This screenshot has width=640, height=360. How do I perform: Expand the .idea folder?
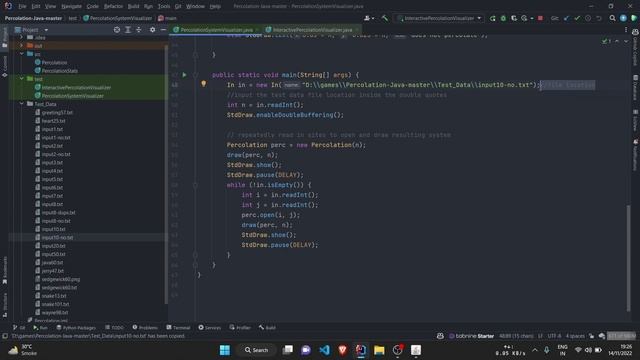tap(22, 37)
